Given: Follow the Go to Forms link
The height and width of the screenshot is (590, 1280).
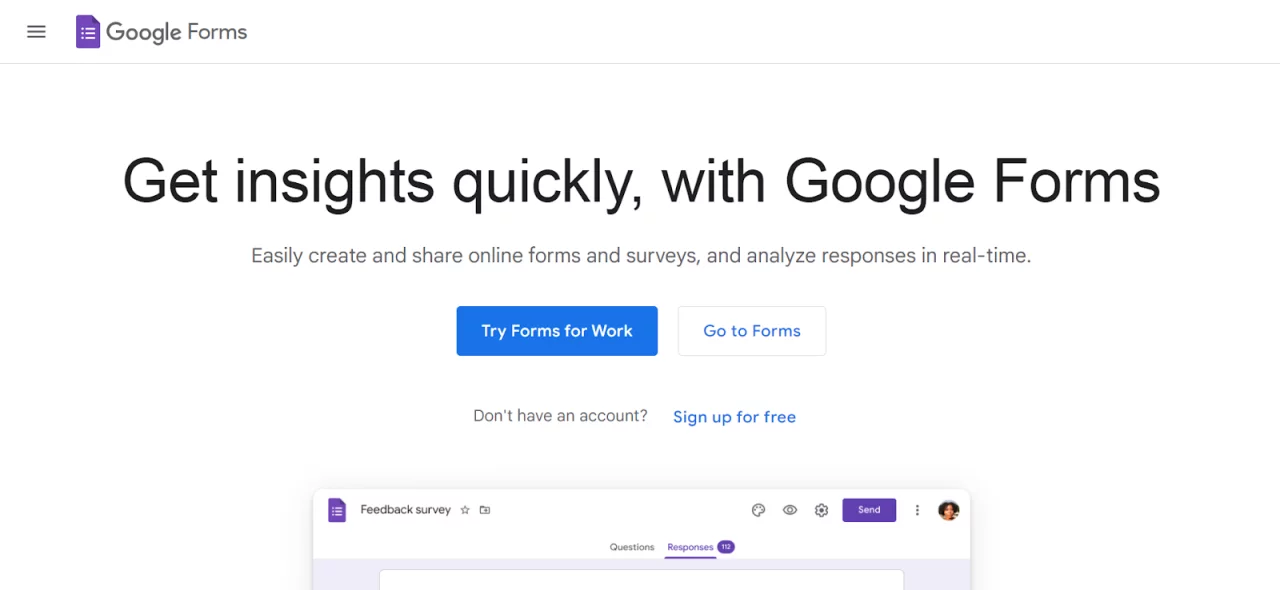Looking at the screenshot, I should pos(751,331).
